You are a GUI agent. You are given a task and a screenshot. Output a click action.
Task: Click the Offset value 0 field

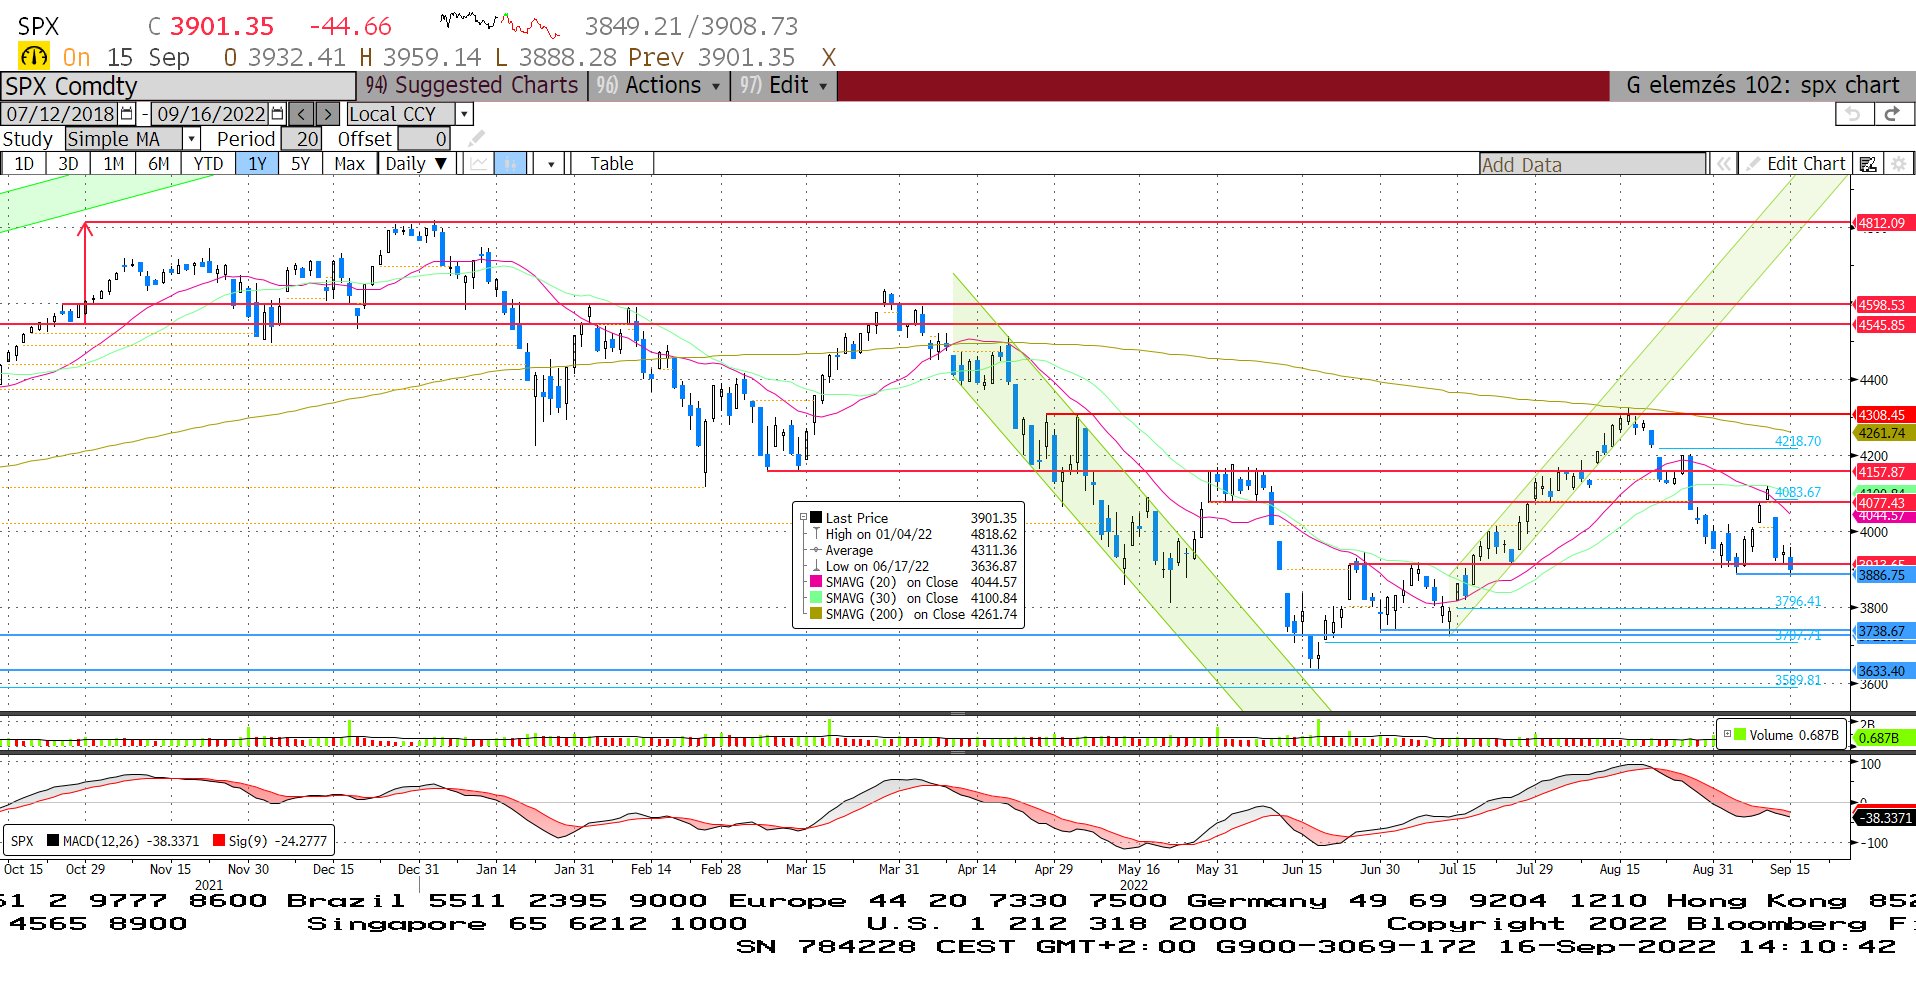point(424,139)
